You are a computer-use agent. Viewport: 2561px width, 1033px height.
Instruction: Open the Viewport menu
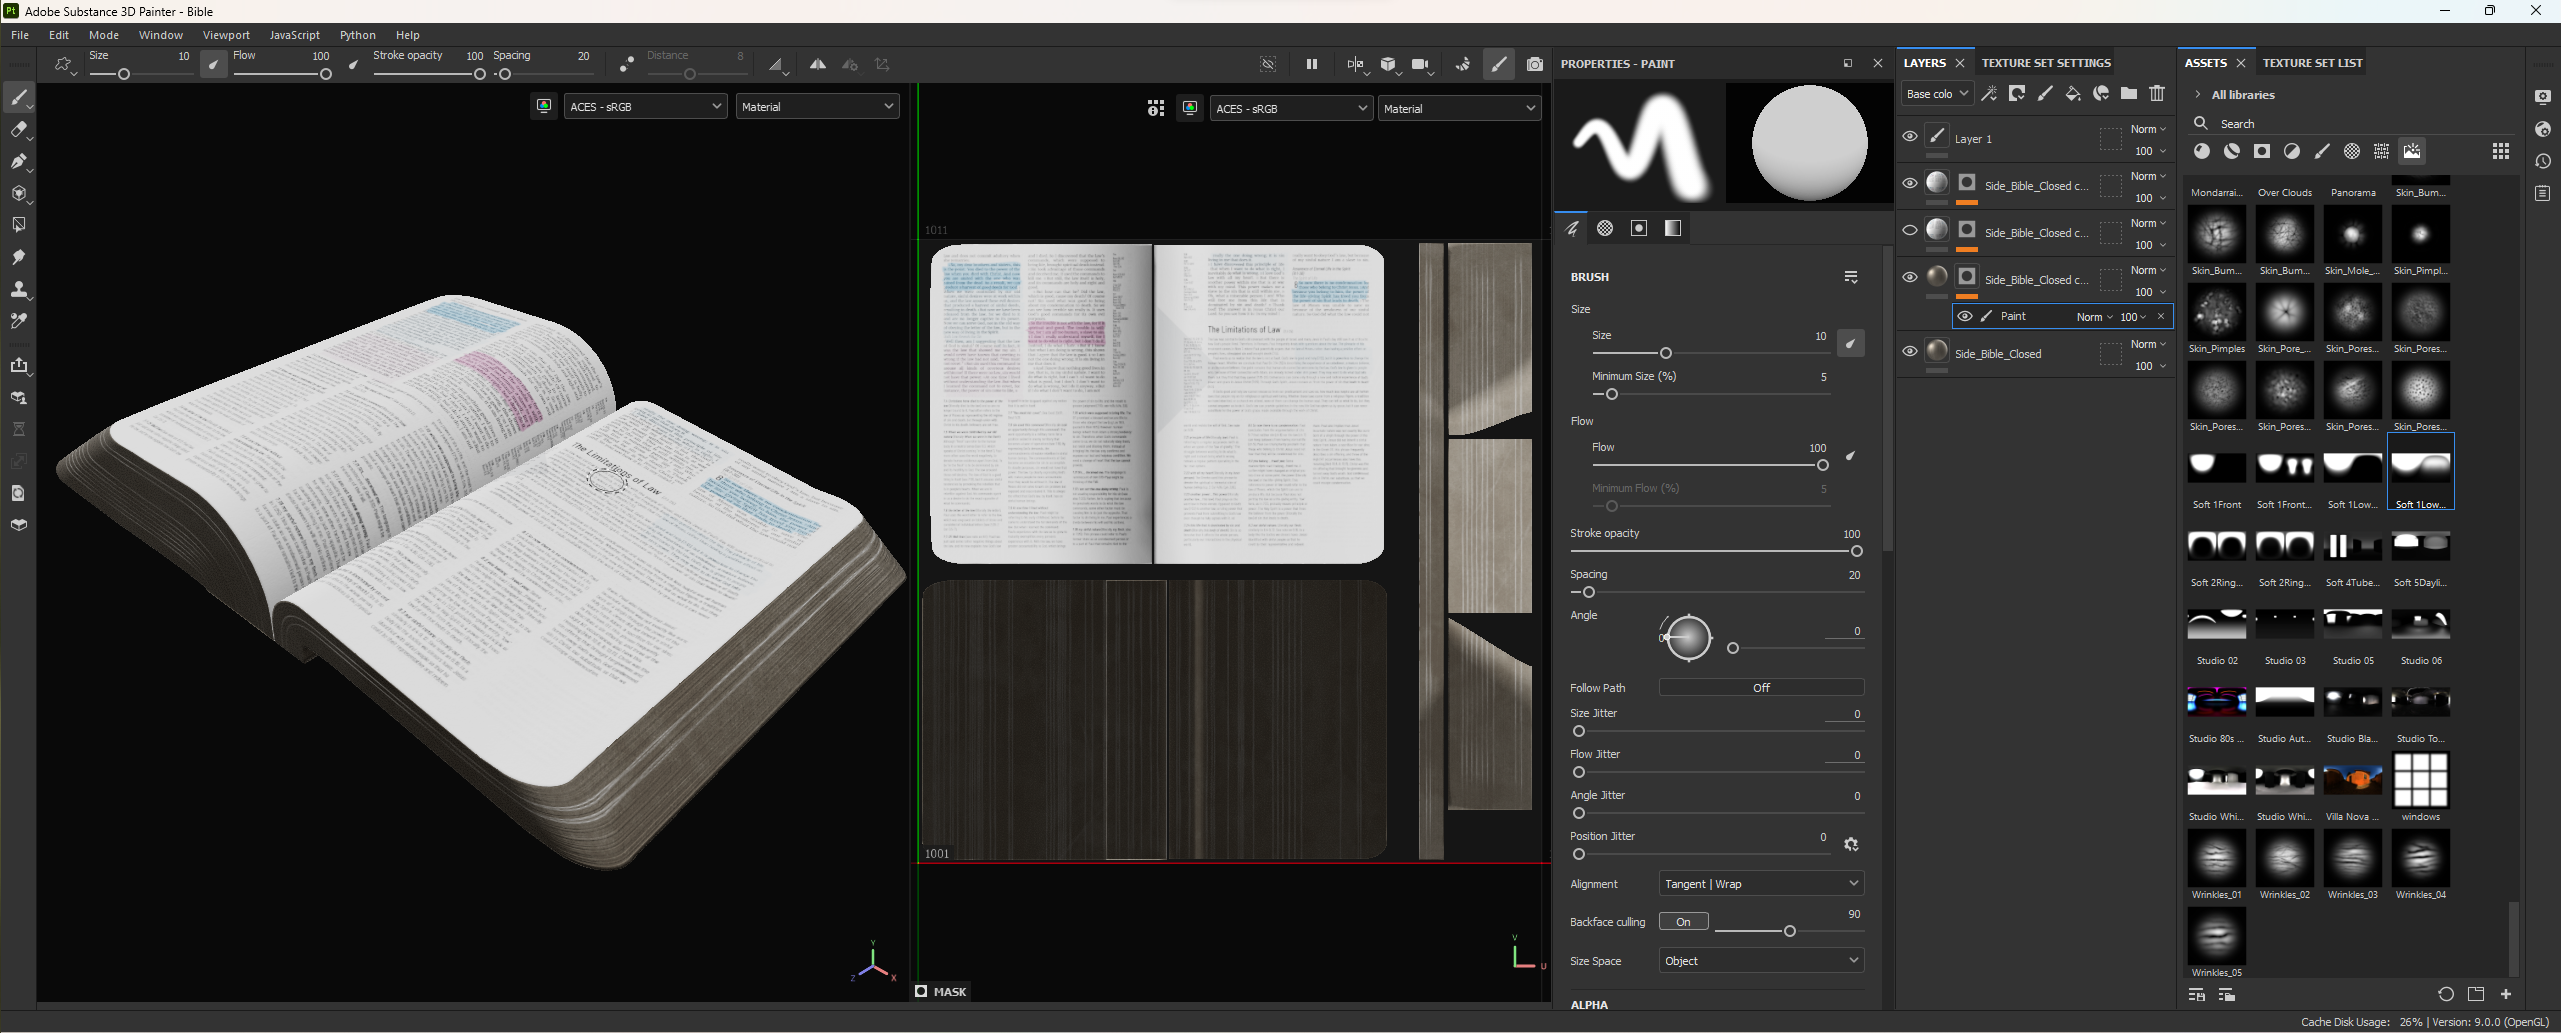pos(226,35)
